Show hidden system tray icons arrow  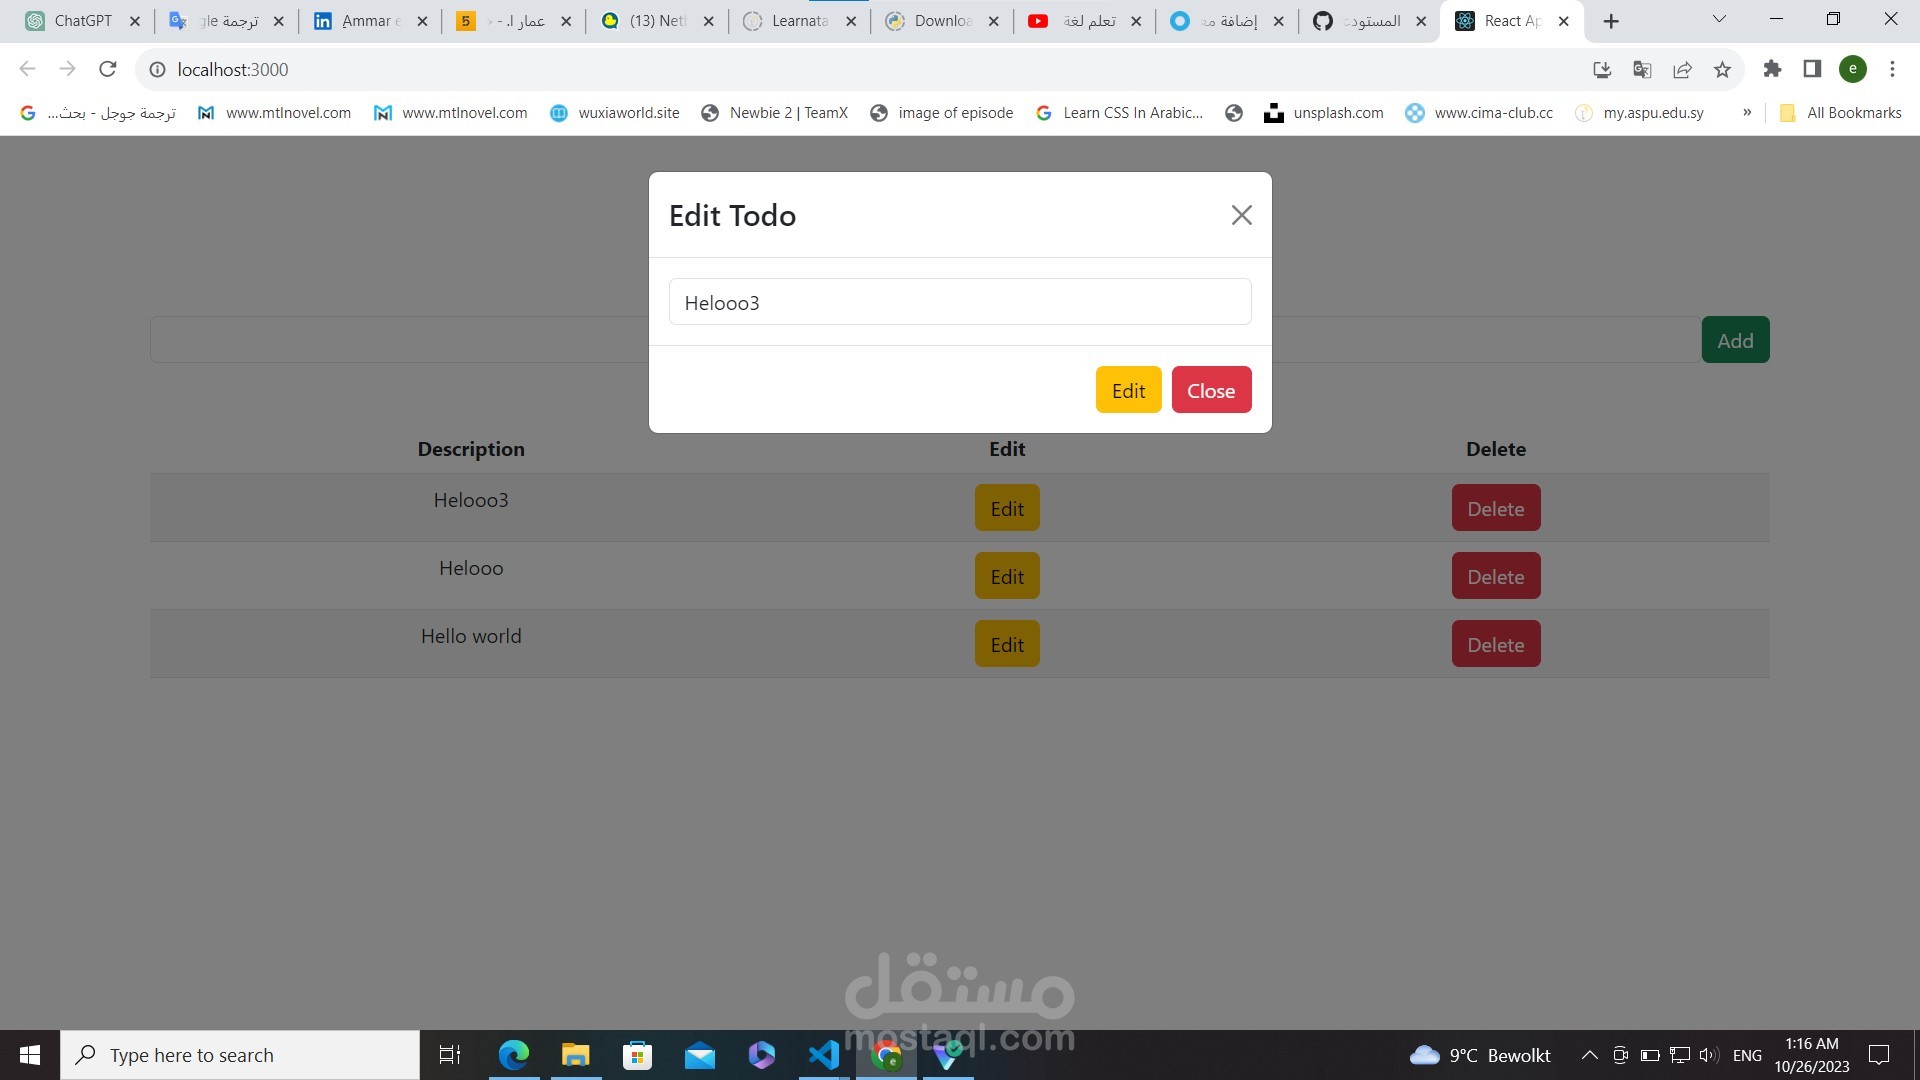tap(1589, 1055)
